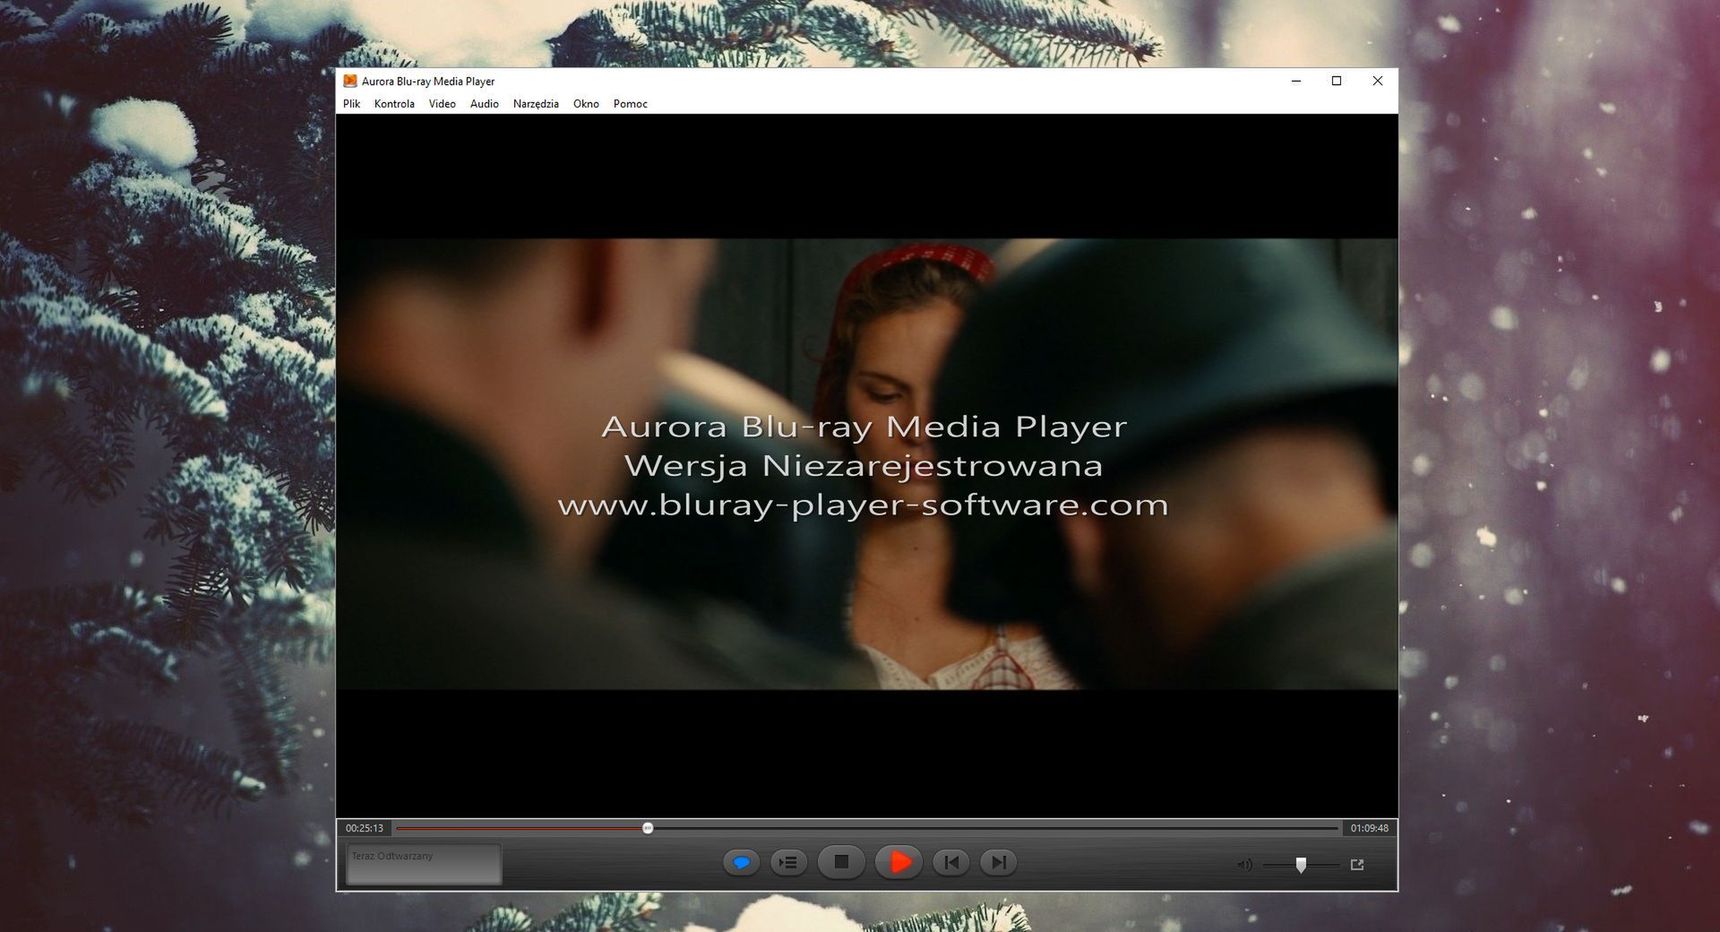Open the Audio menu
1720x932 pixels.
pyautogui.click(x=484, y=104)
